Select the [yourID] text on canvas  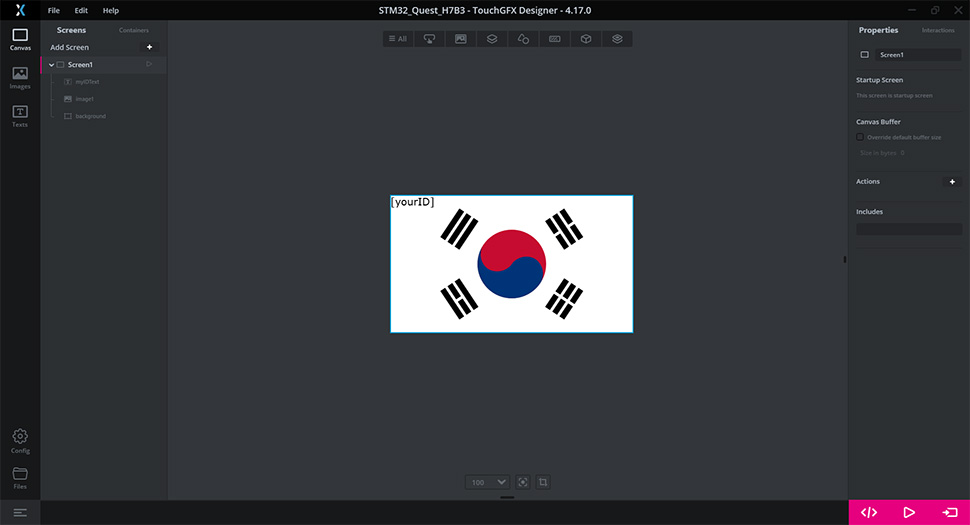[x=413, y=202]
